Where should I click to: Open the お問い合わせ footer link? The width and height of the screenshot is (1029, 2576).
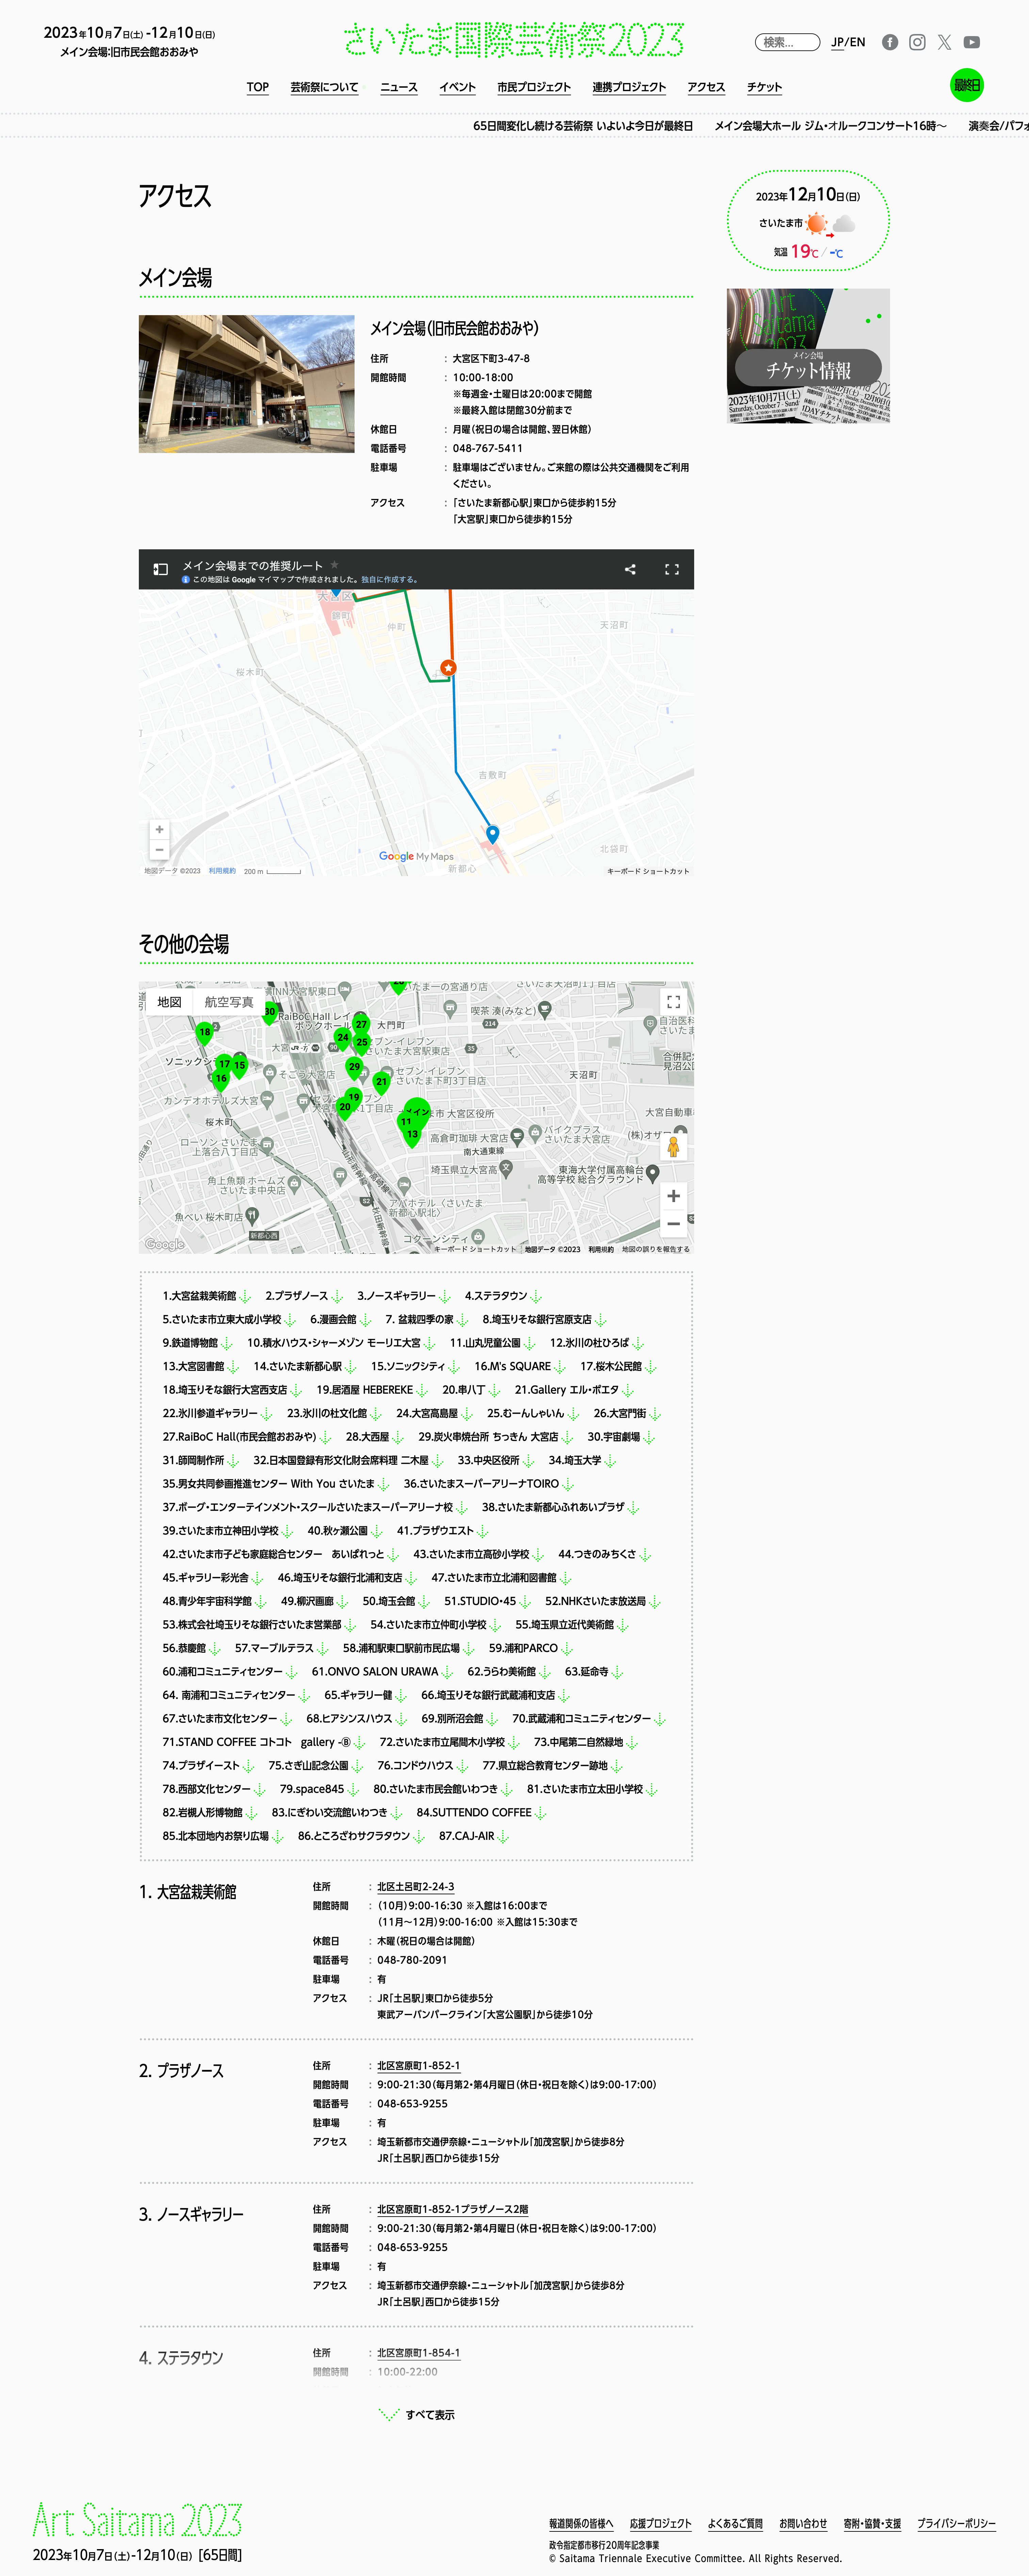803,2524
